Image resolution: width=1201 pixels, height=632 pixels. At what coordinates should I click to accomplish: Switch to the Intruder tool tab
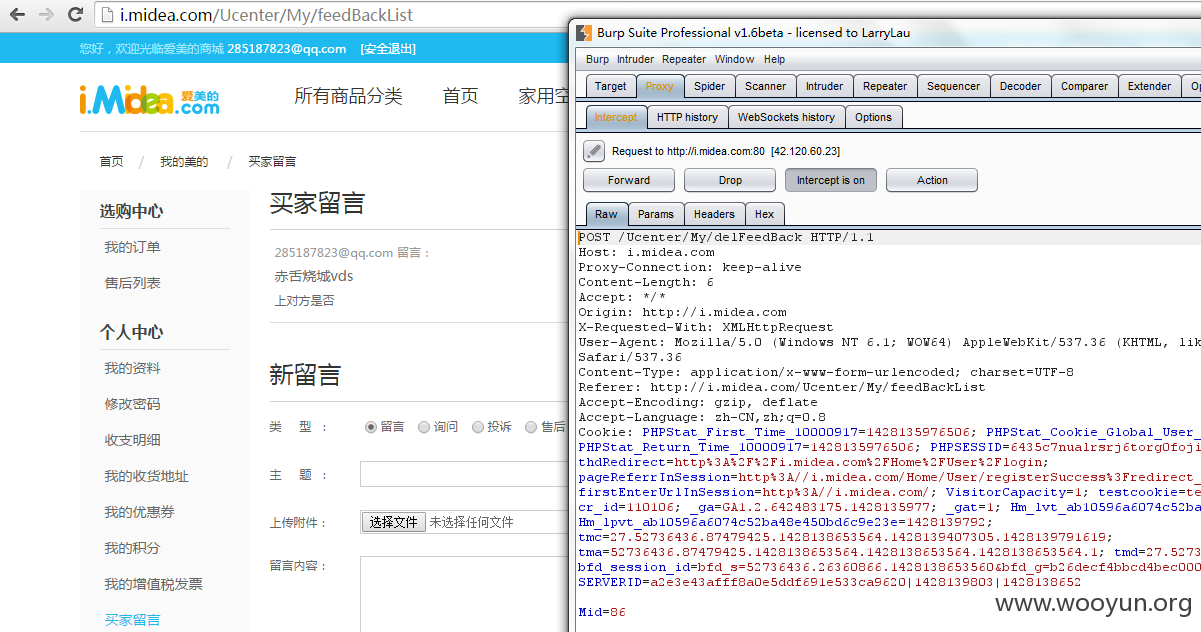(x=824, y=86)
